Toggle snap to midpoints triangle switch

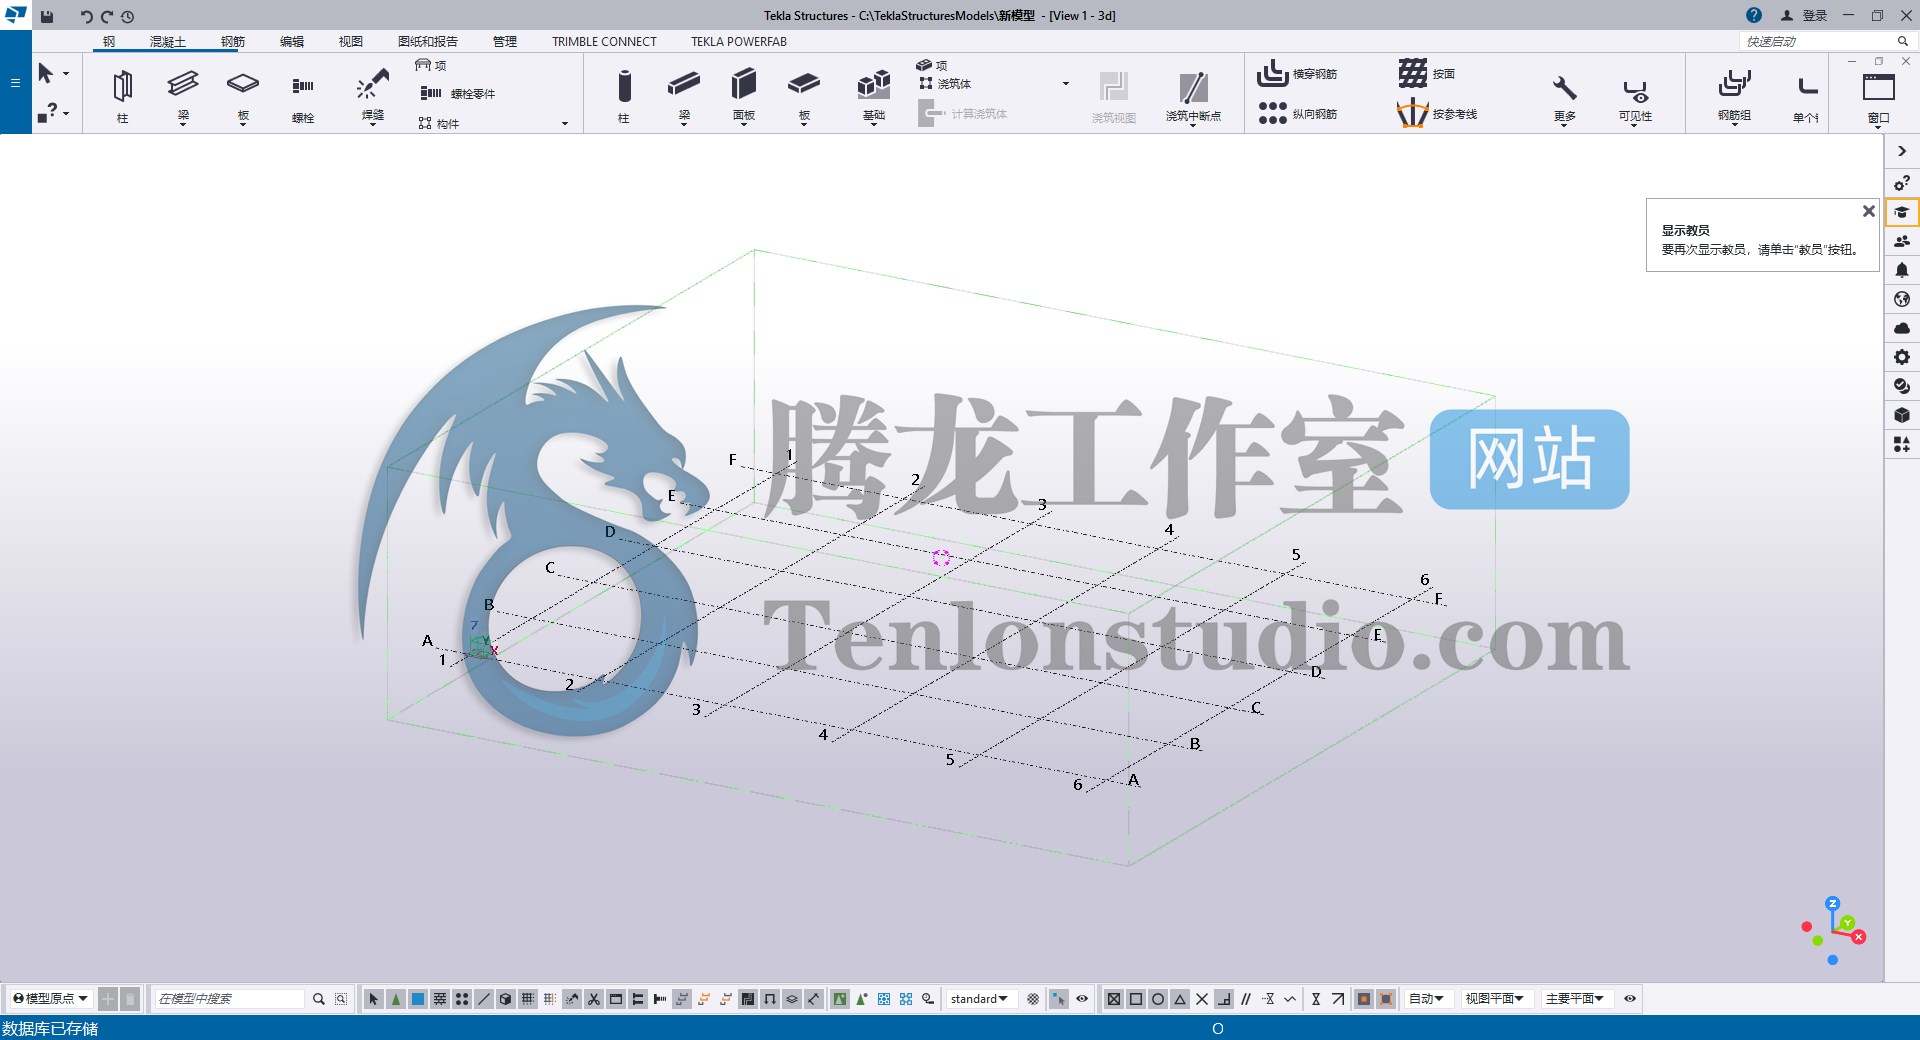pyautogui.click(x=1180, y=999)
